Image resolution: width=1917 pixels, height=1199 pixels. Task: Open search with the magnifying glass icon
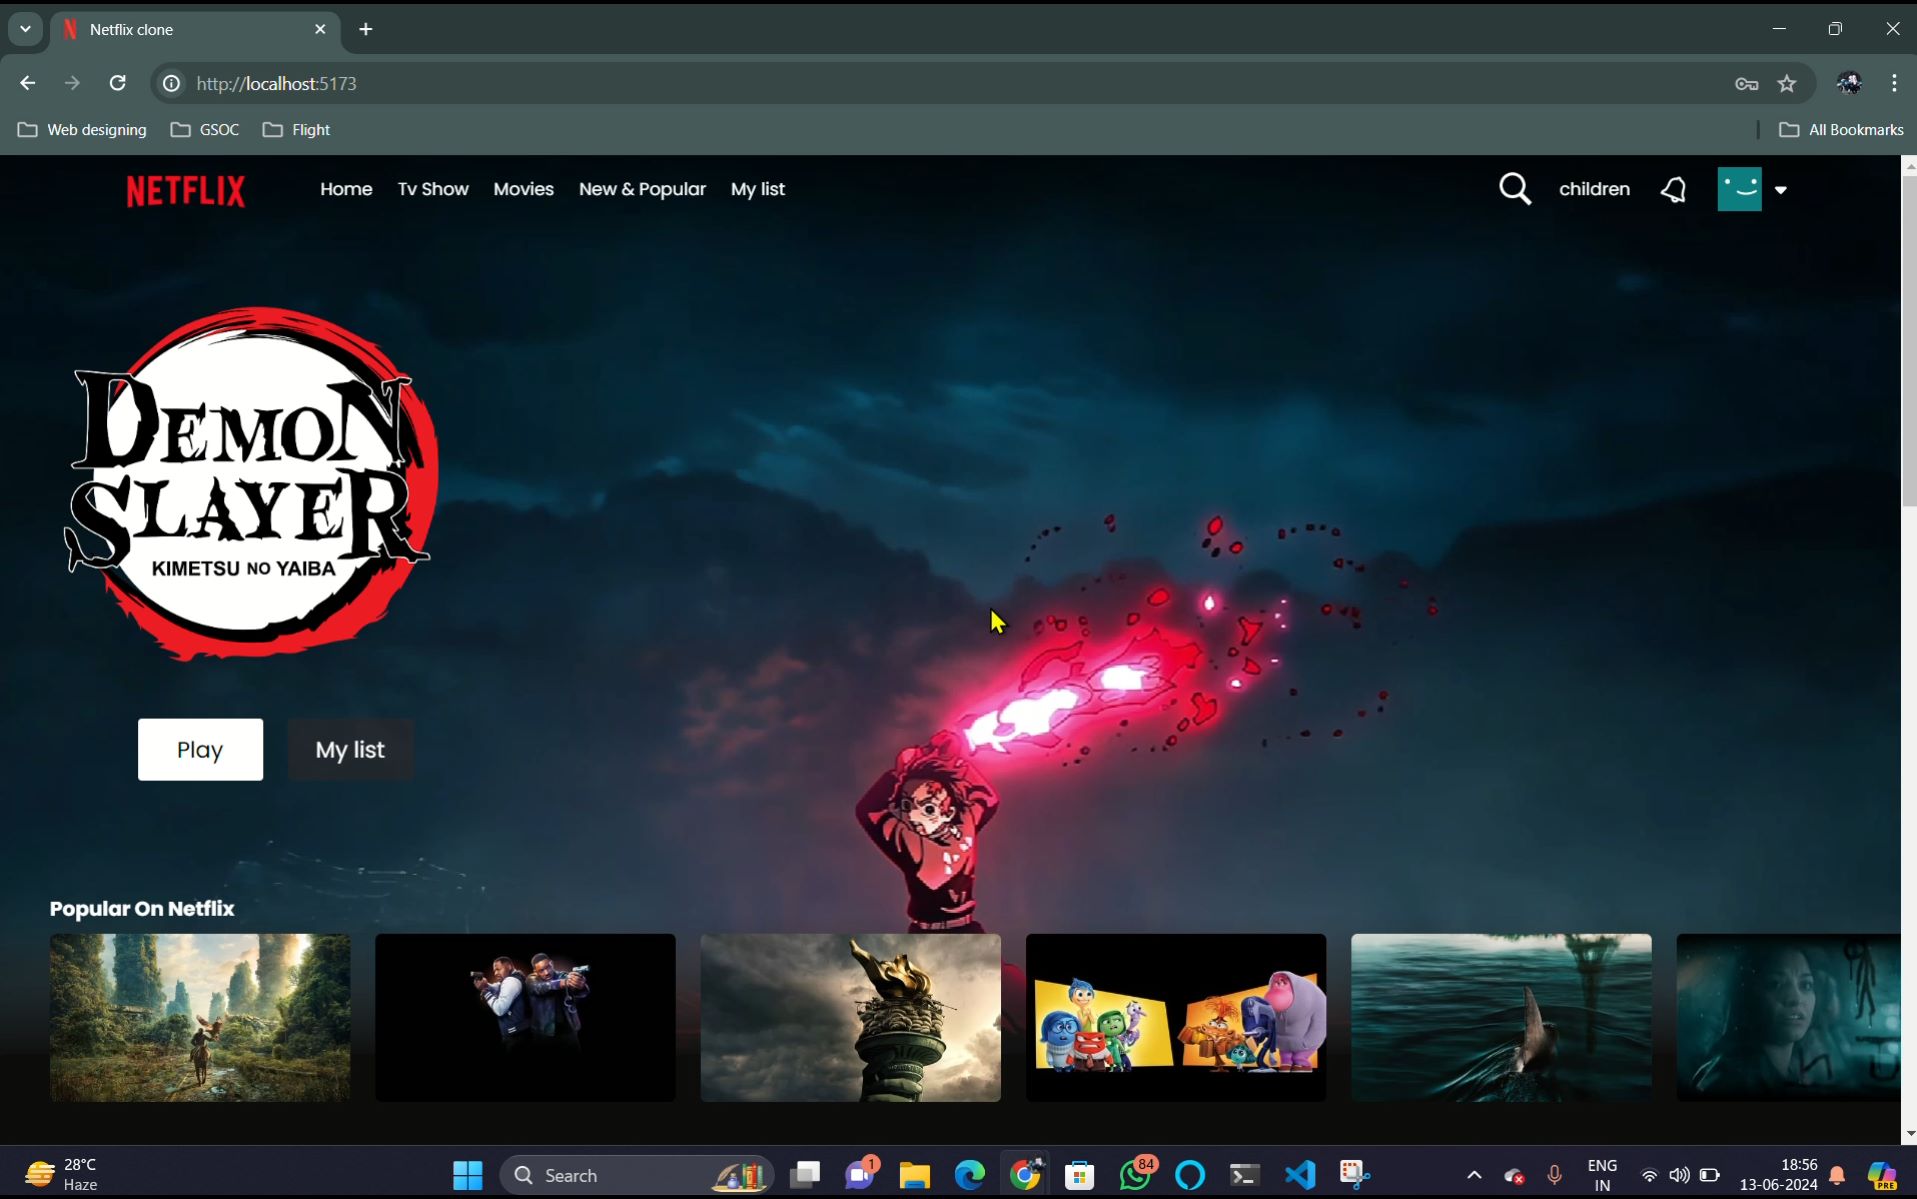tap(1515, 188)
